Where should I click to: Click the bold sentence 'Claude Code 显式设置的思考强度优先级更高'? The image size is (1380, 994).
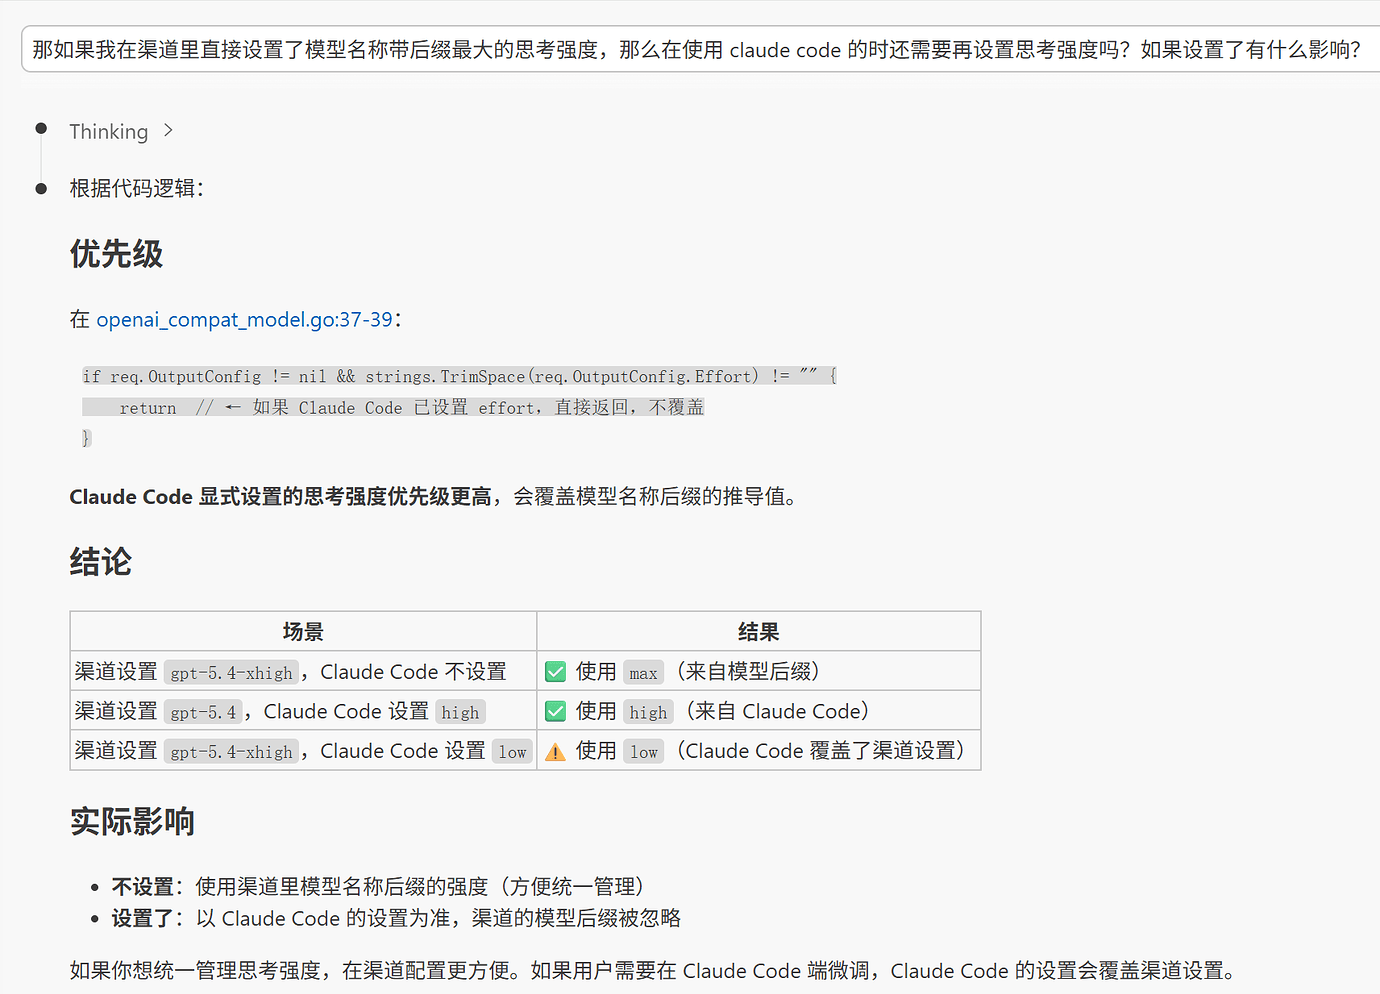pos(280,497)
